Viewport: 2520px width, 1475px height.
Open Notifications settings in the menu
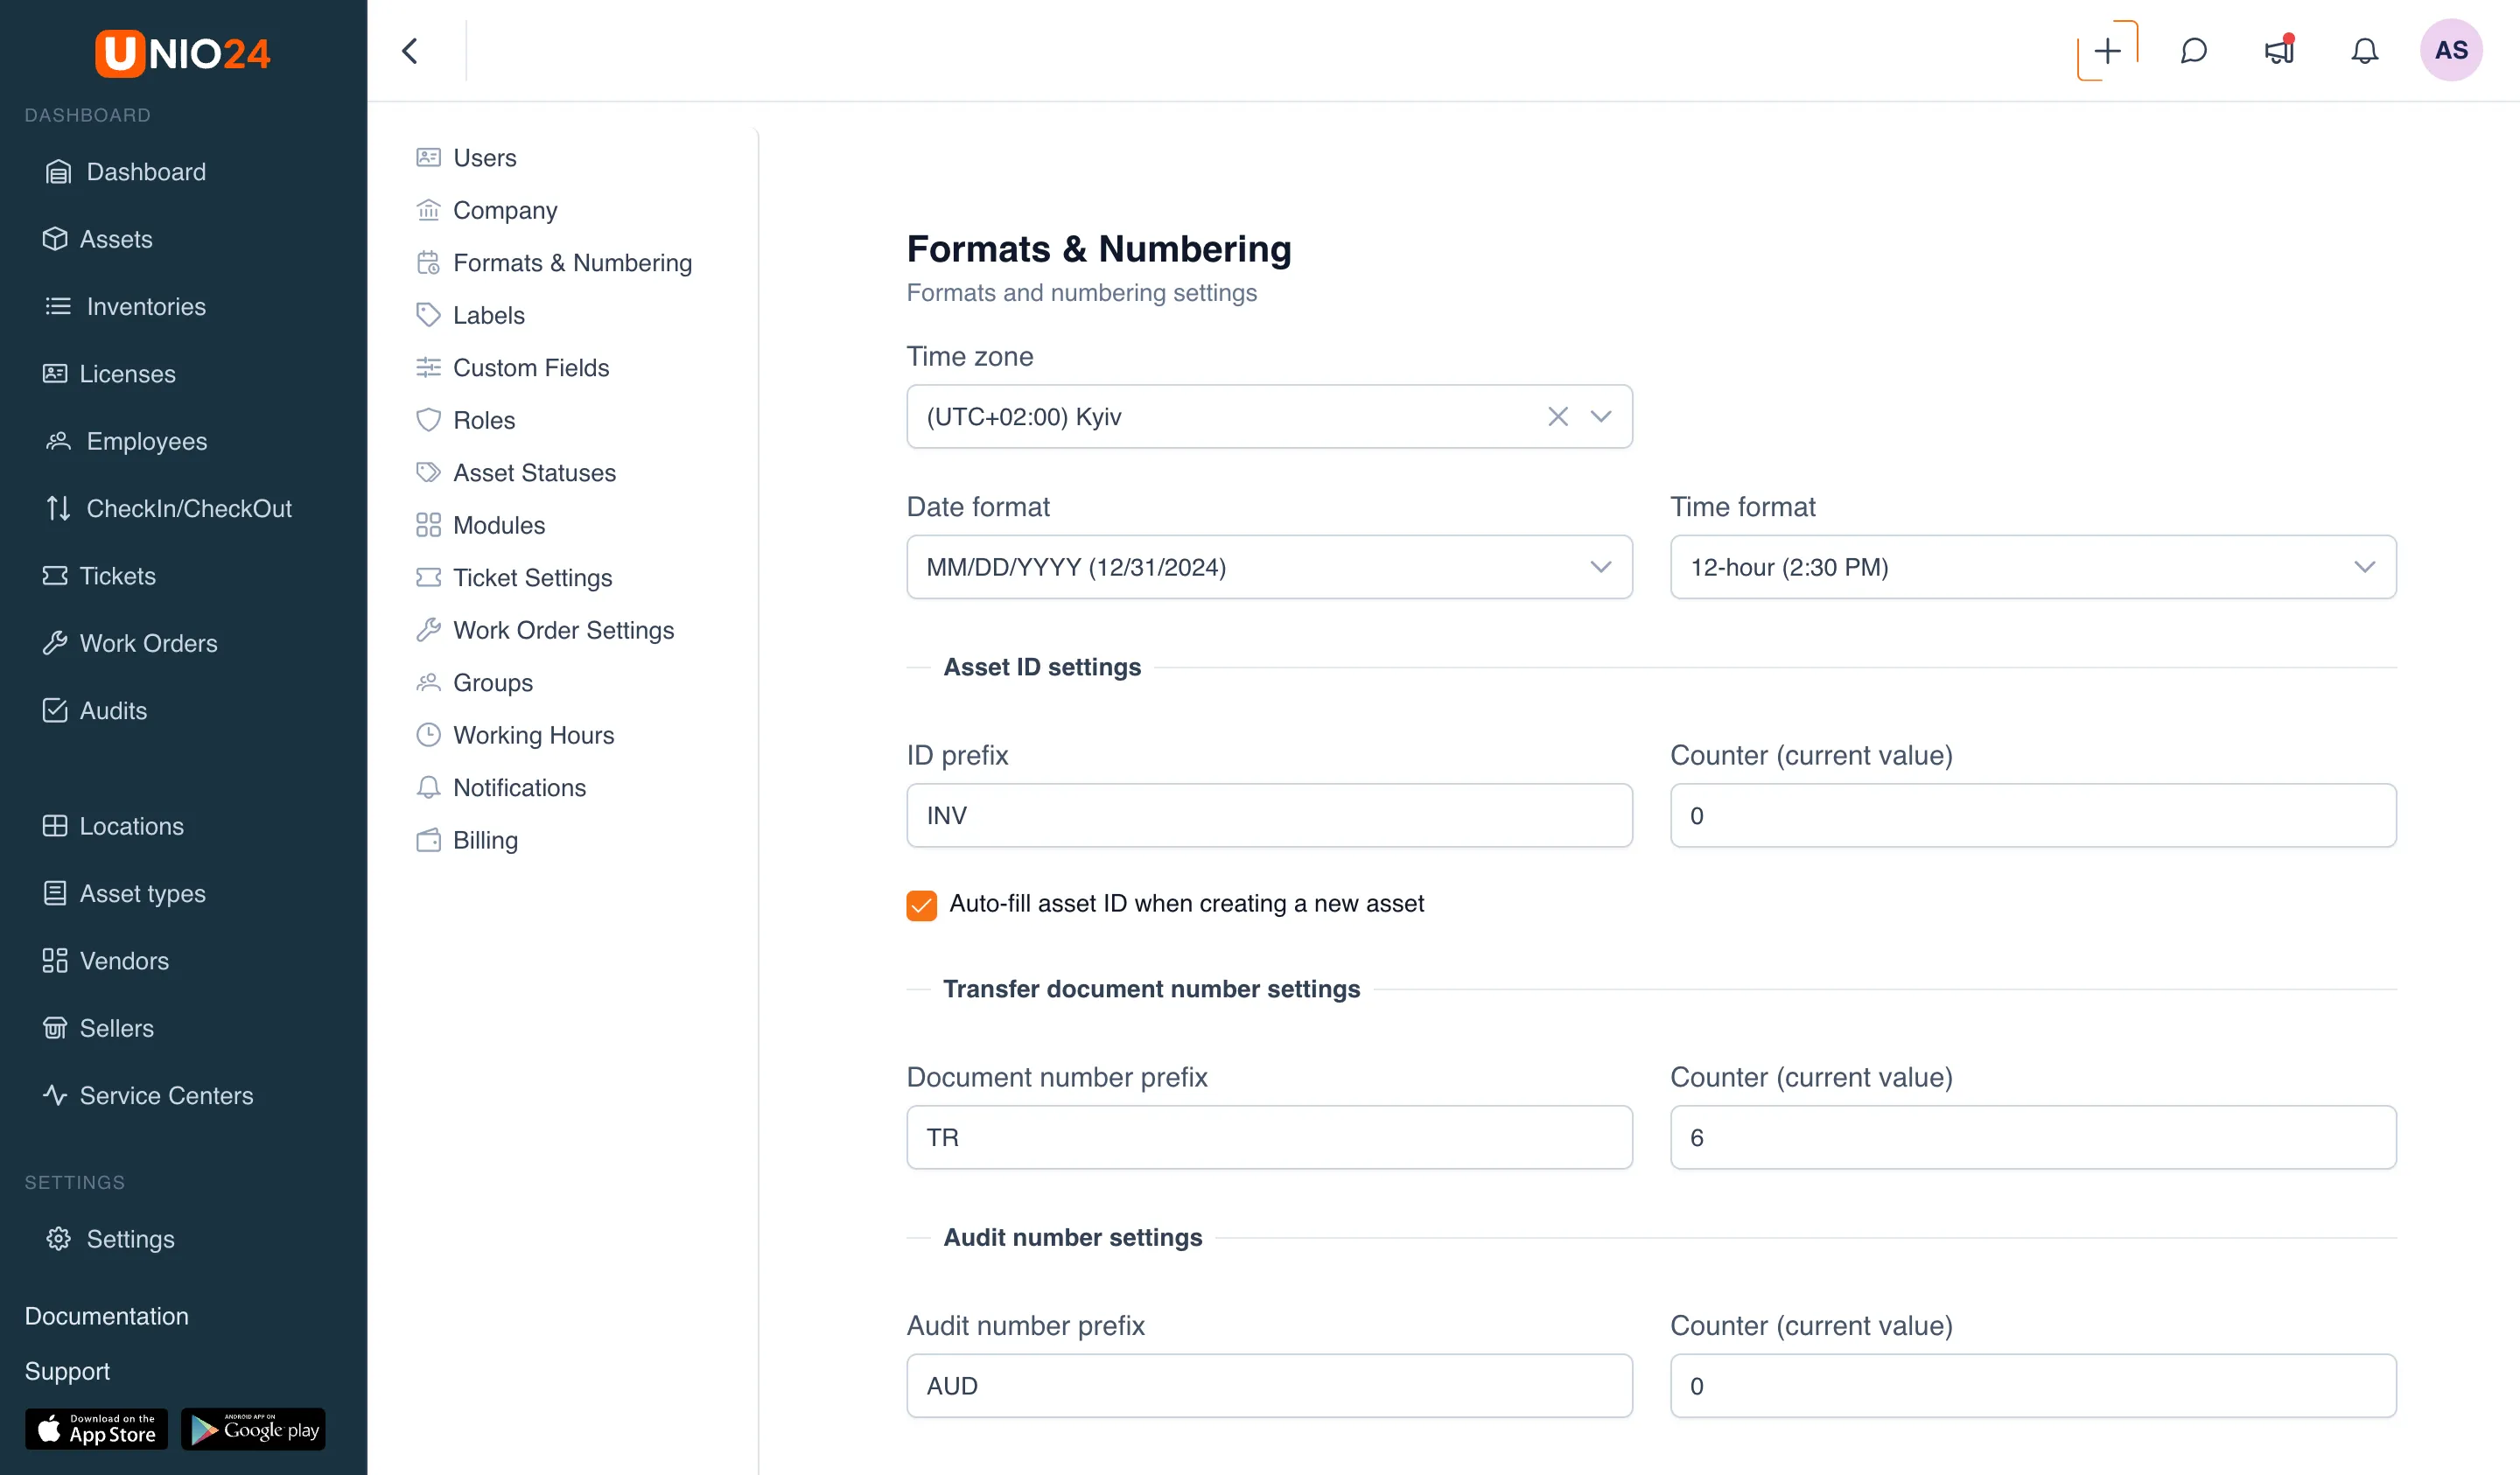click(501, 788)
